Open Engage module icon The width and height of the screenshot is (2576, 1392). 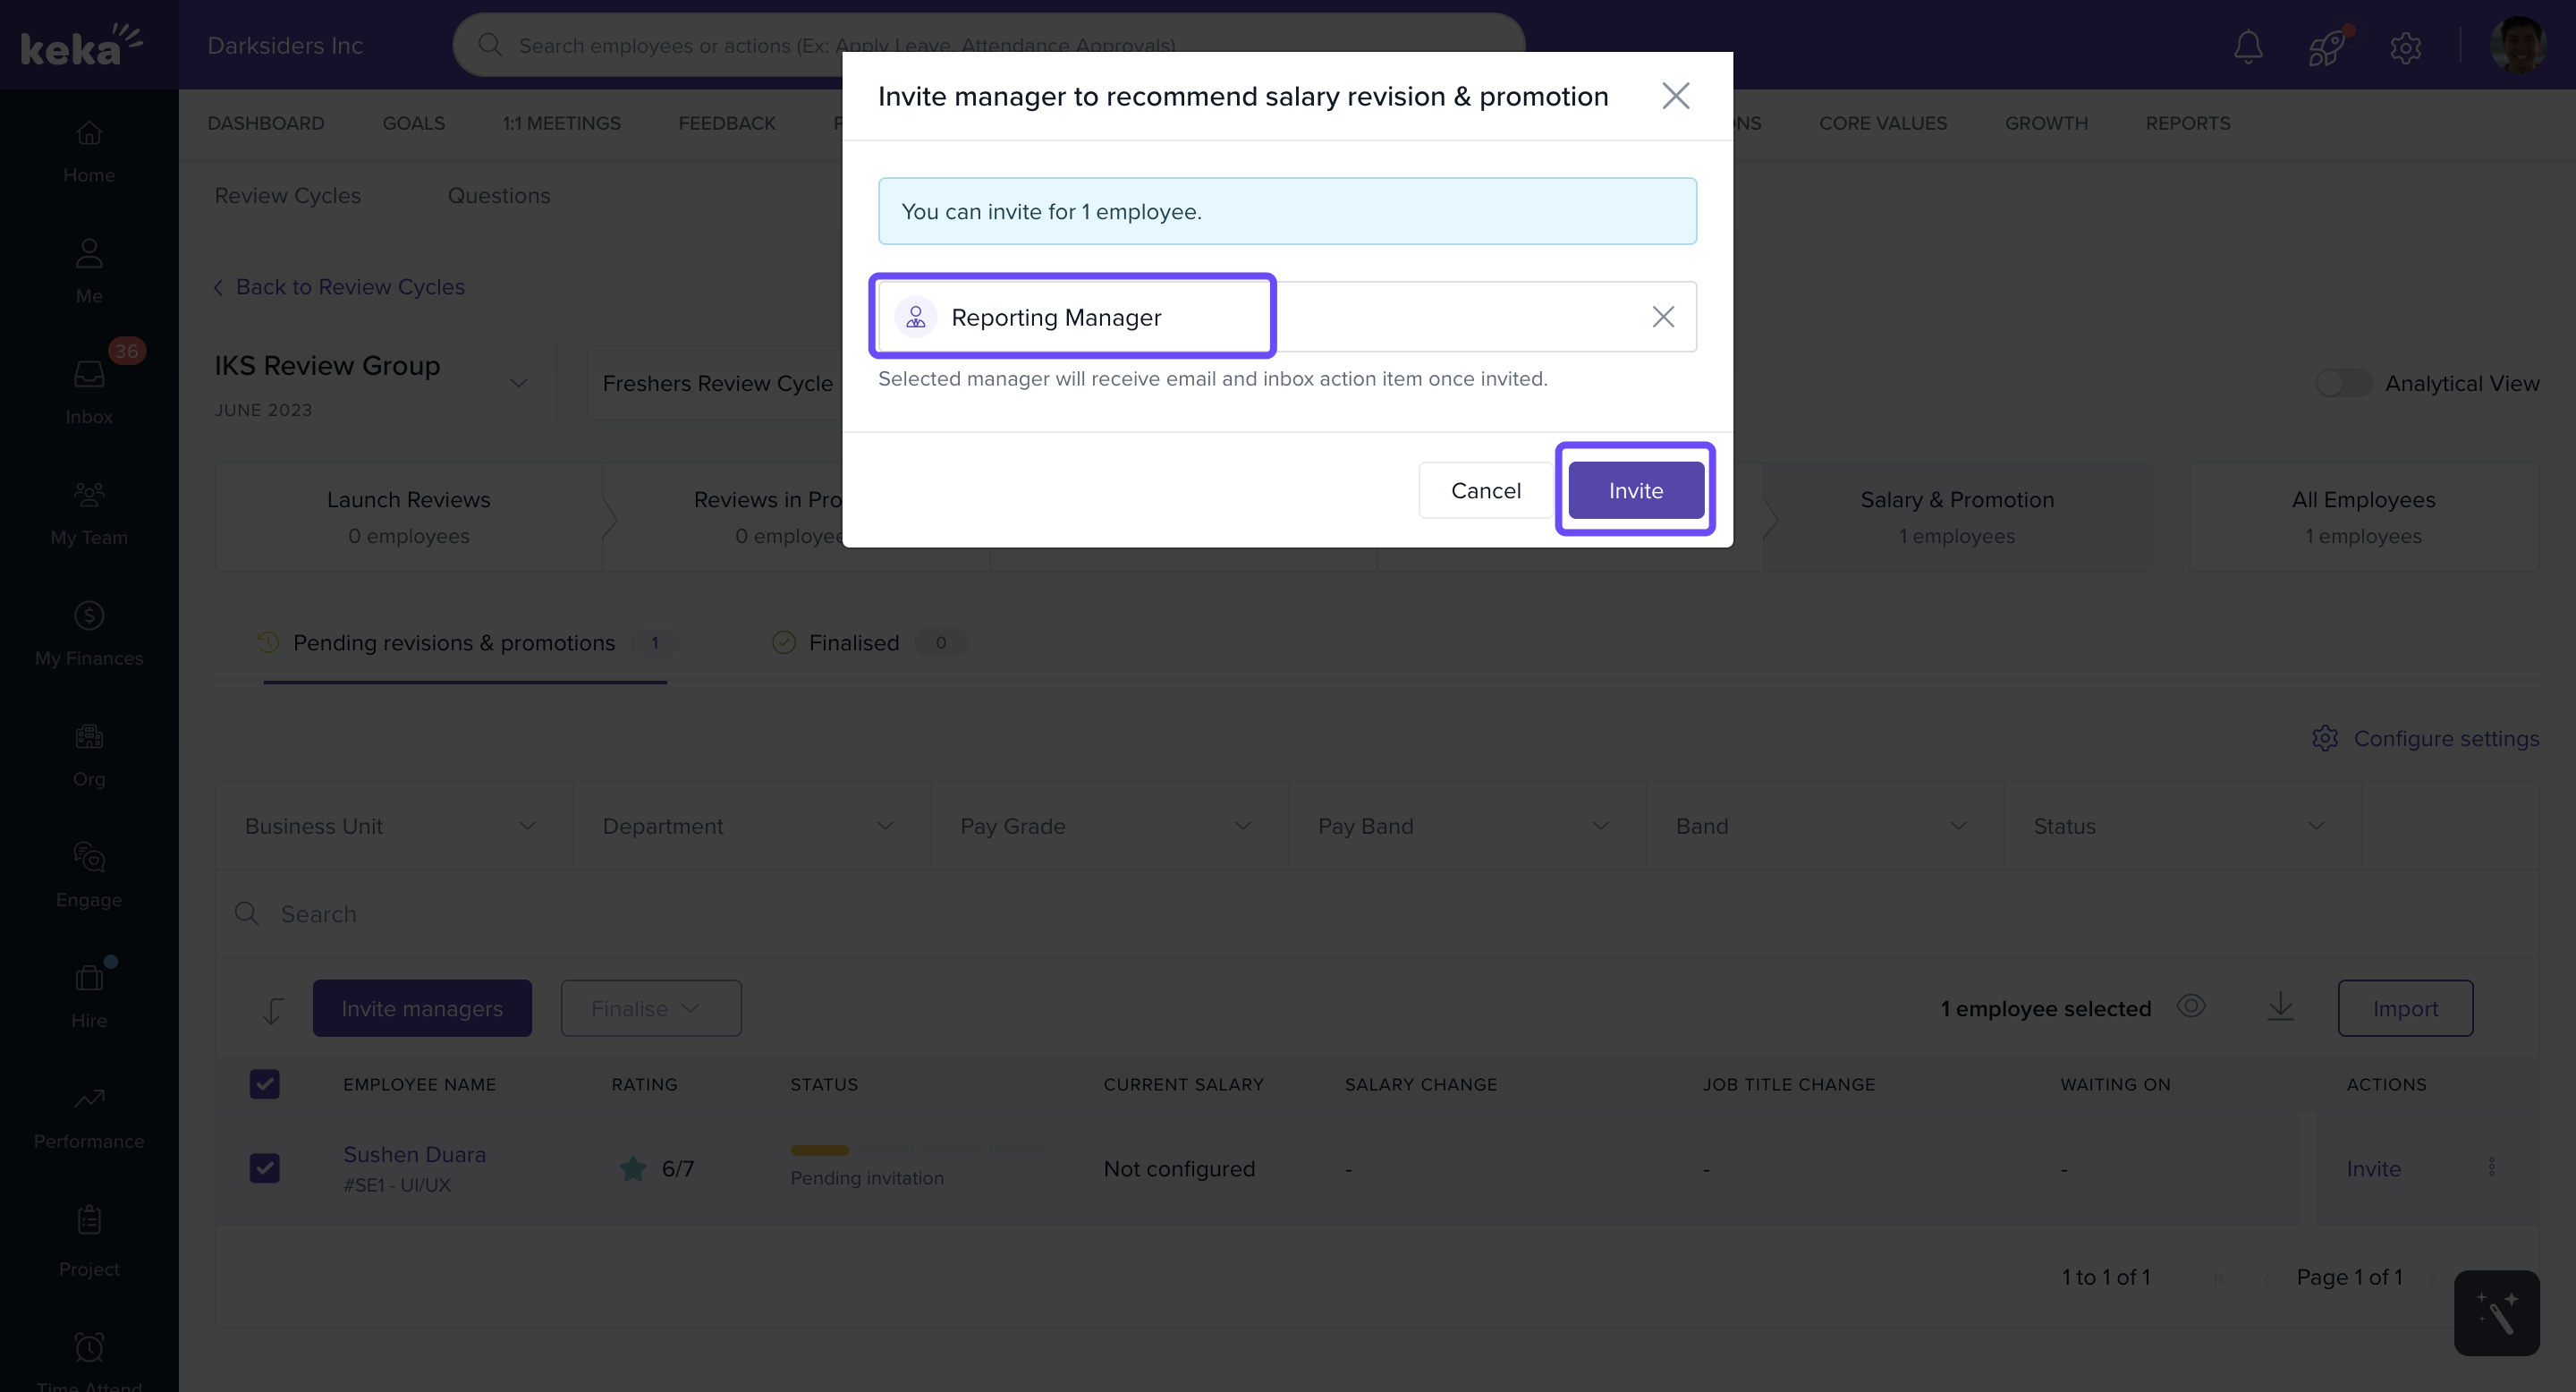(x=89, y=874)
